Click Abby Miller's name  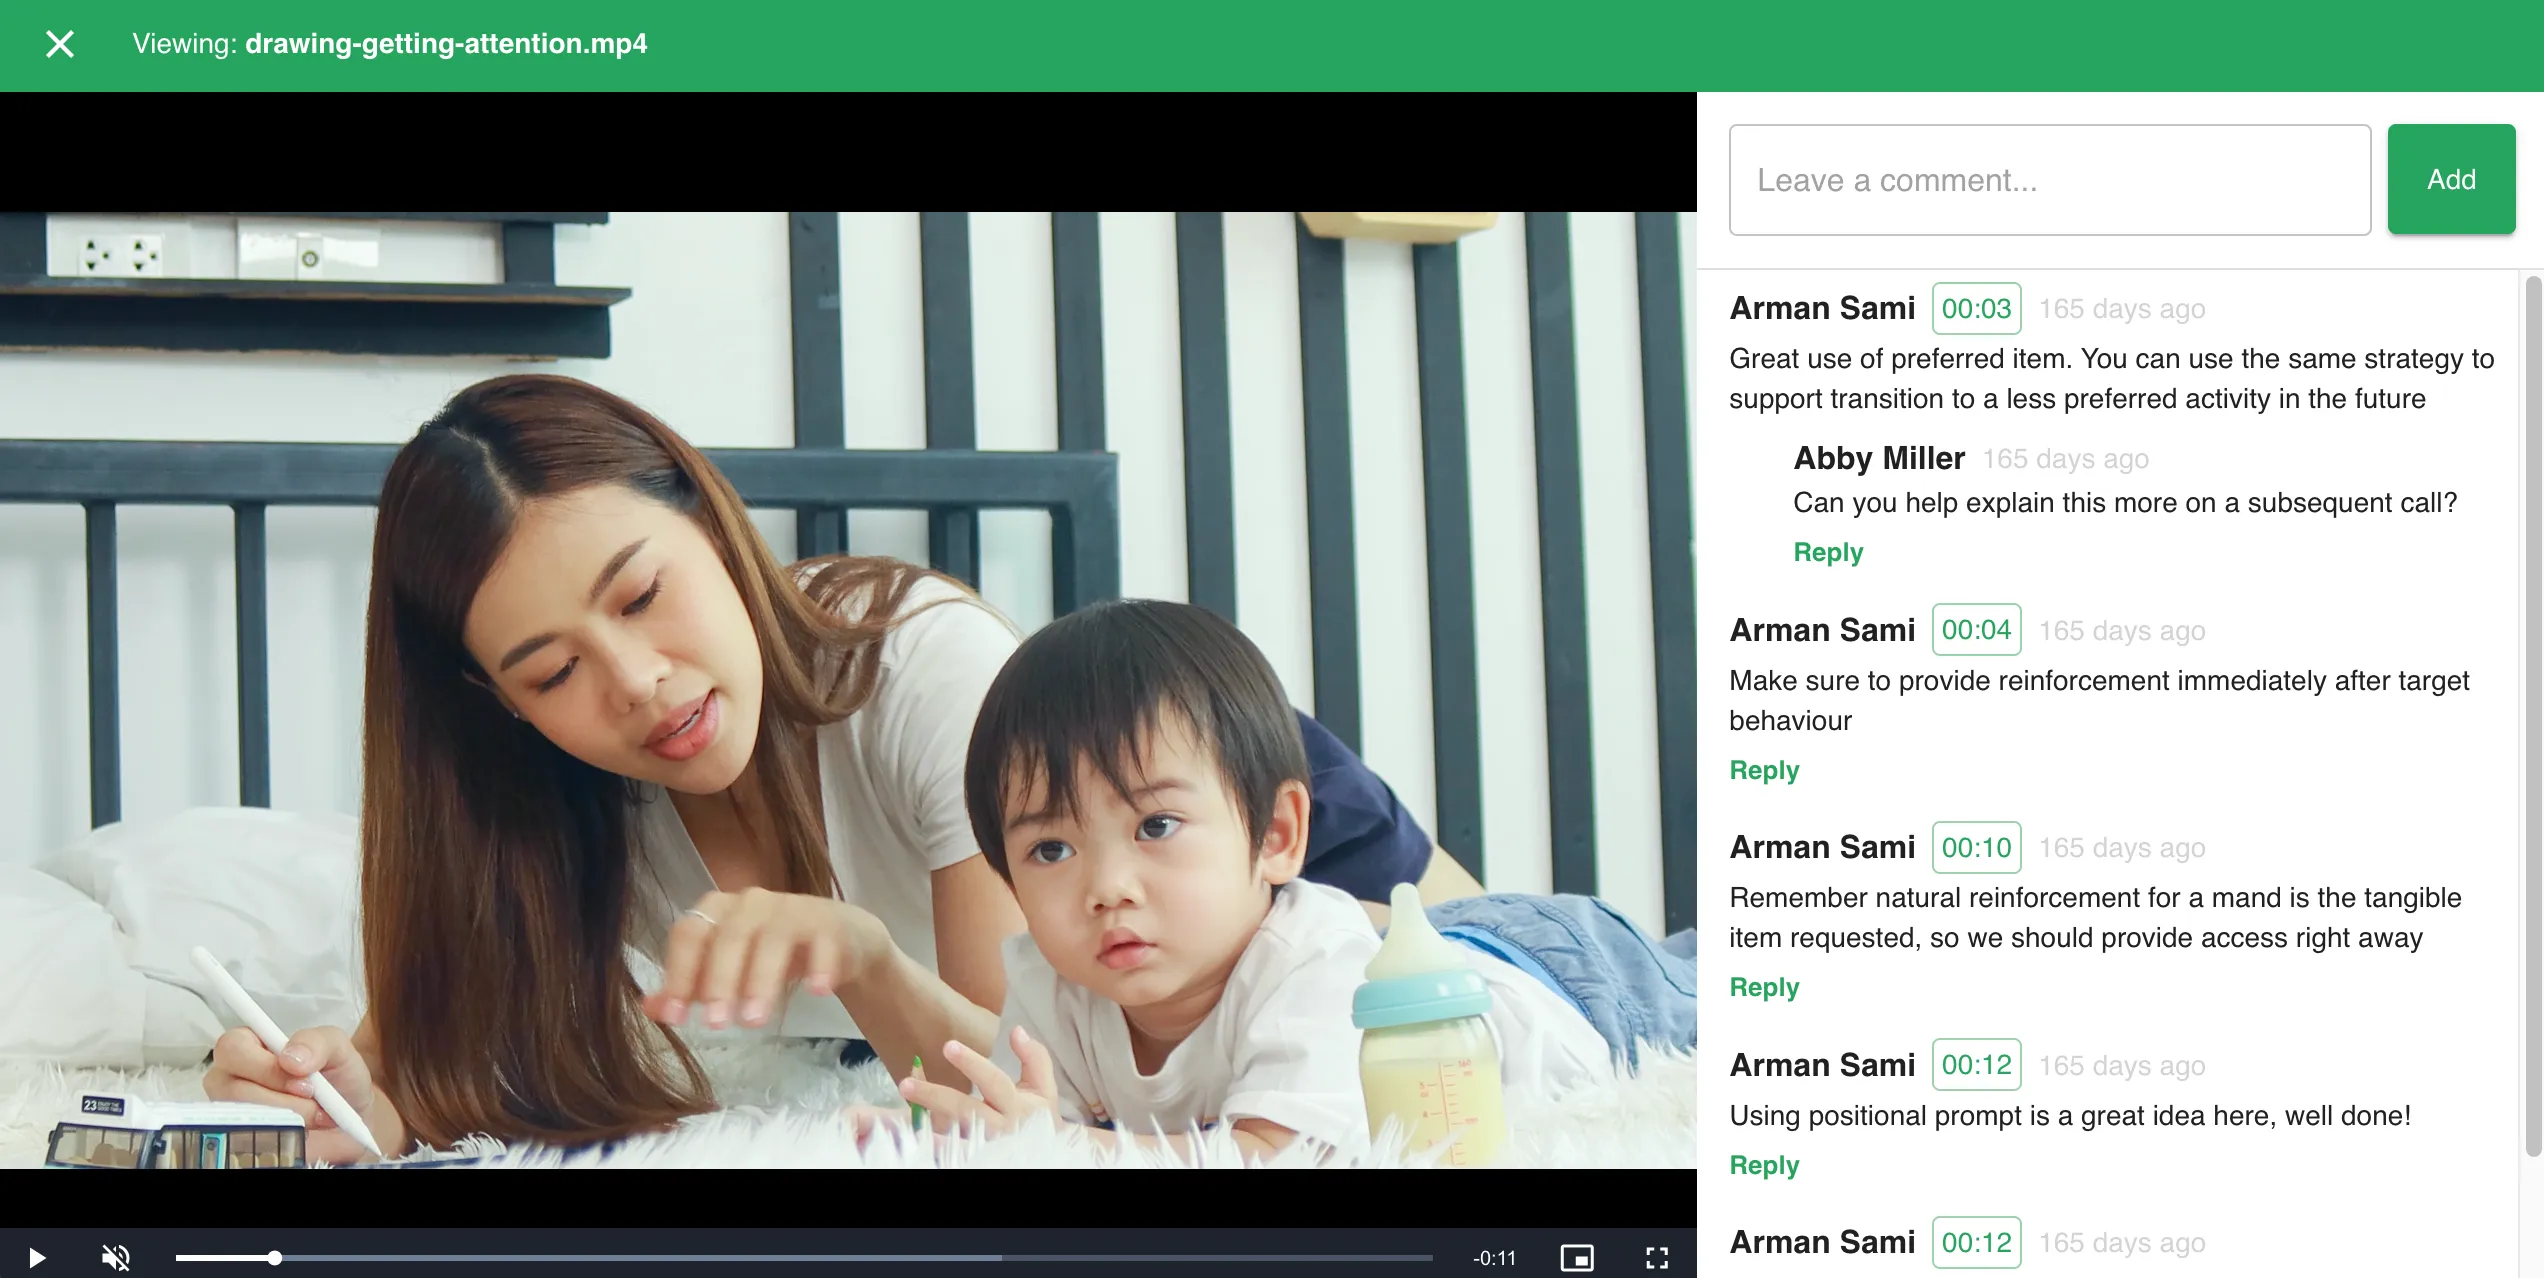[1879, 458]
